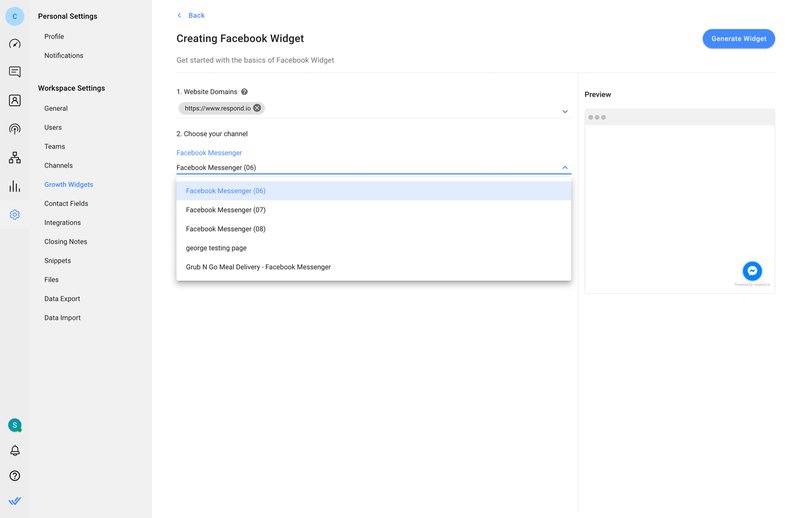Image resolution: width=800 pixels, height=518 pixels.
Task: Open Data Export settings
Action: click(62, 299)
